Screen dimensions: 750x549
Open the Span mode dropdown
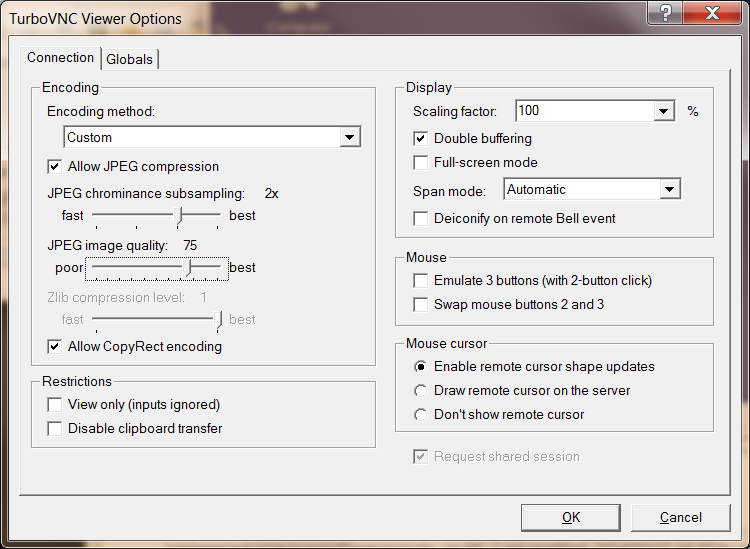592,189
